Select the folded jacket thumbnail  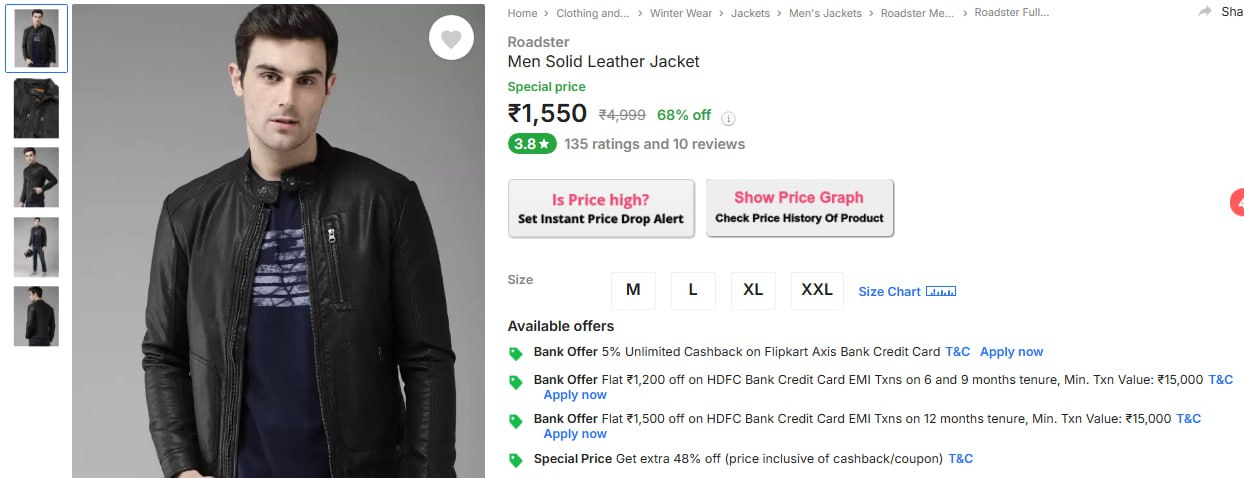click(36, 108)
